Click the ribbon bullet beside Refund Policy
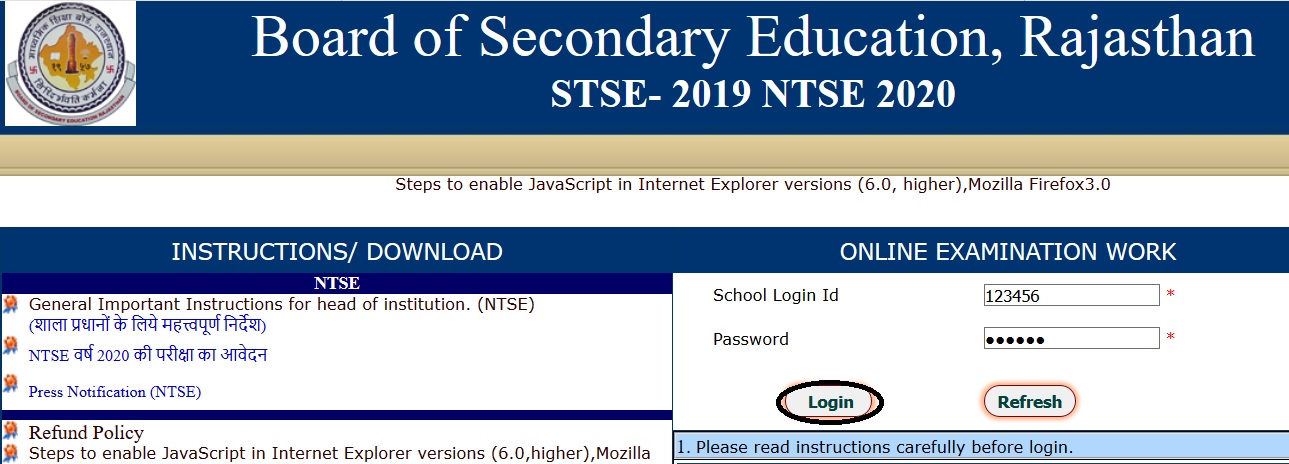 pos(11,431)
